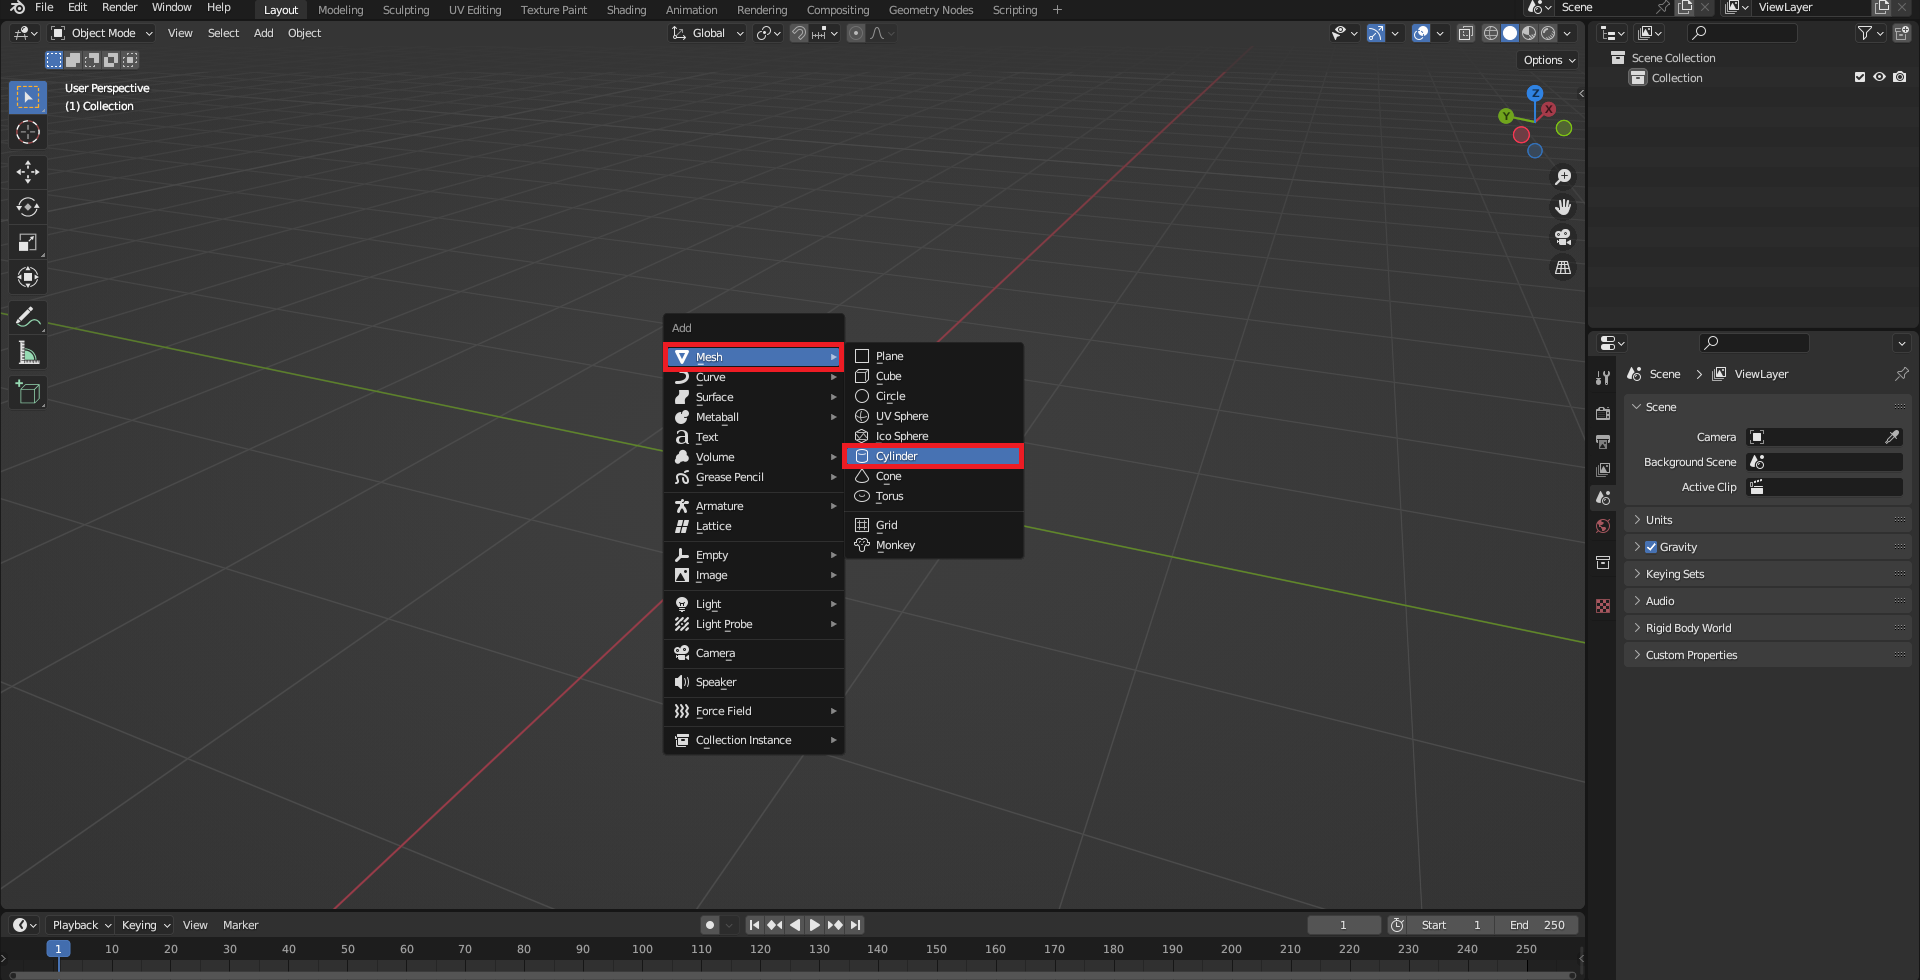Viewport: 1920px width, 980px height.
Task: Open the Collection properties tab
Action: tap(1603, 562)
